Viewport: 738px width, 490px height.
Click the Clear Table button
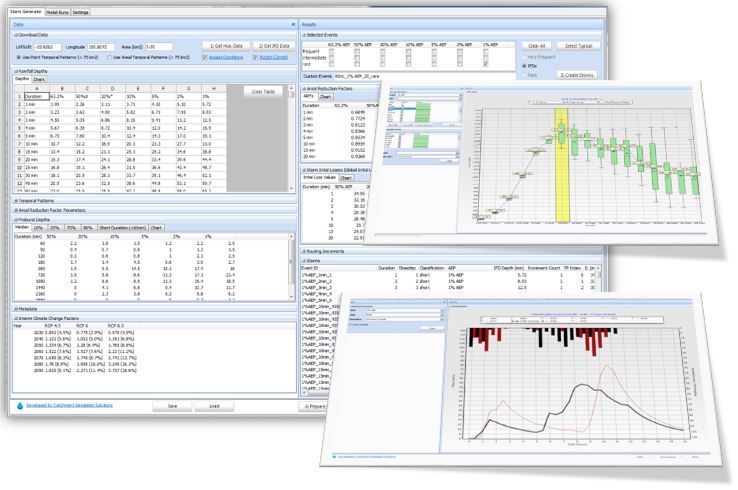click(x=264, y=91)
